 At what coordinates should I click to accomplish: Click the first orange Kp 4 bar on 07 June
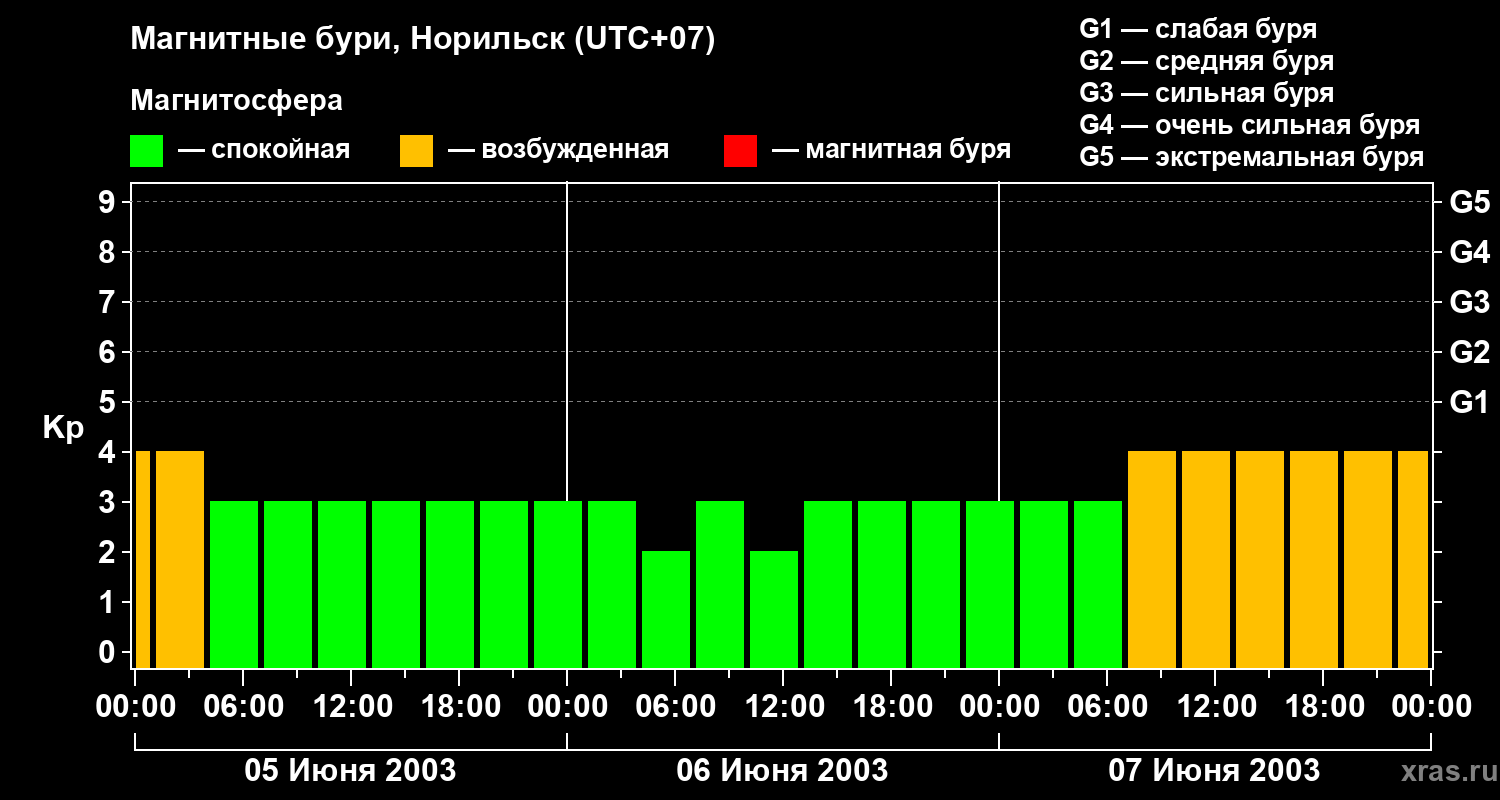(x=1152, y=559)
